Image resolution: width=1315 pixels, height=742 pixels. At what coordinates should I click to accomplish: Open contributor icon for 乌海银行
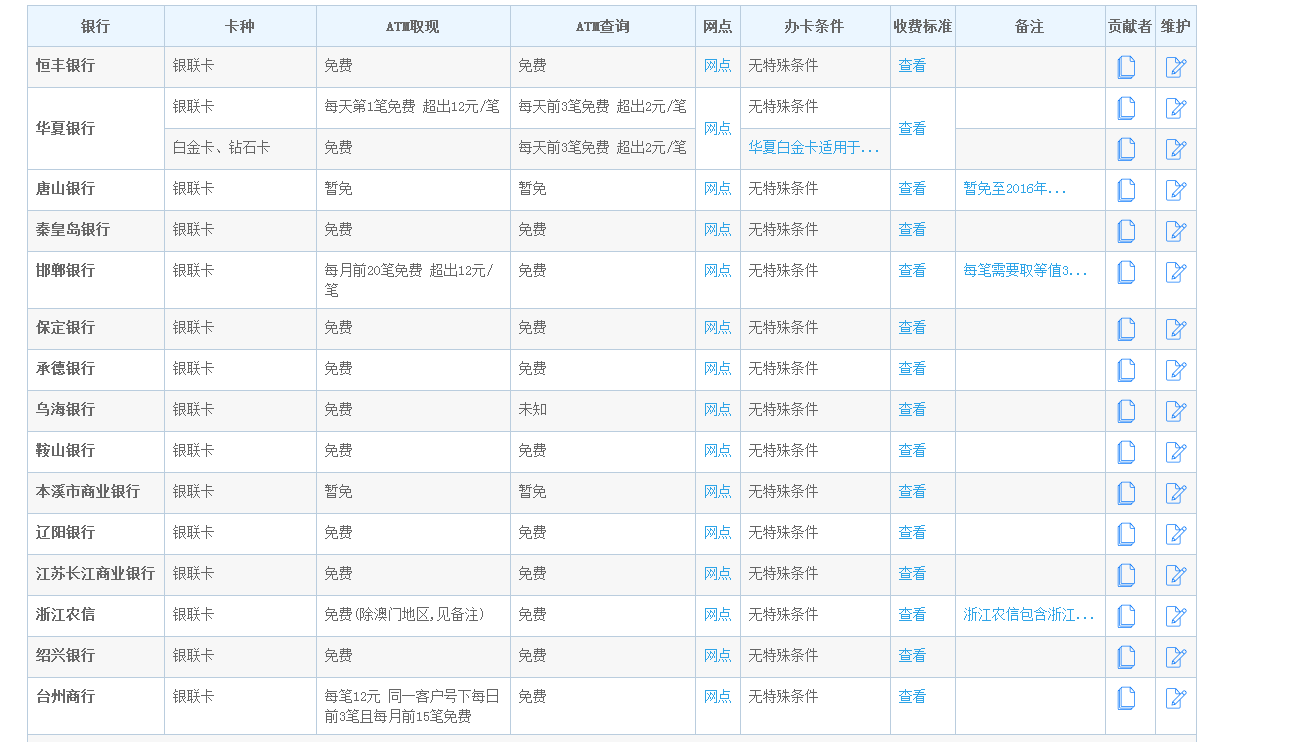[1126, 411]
